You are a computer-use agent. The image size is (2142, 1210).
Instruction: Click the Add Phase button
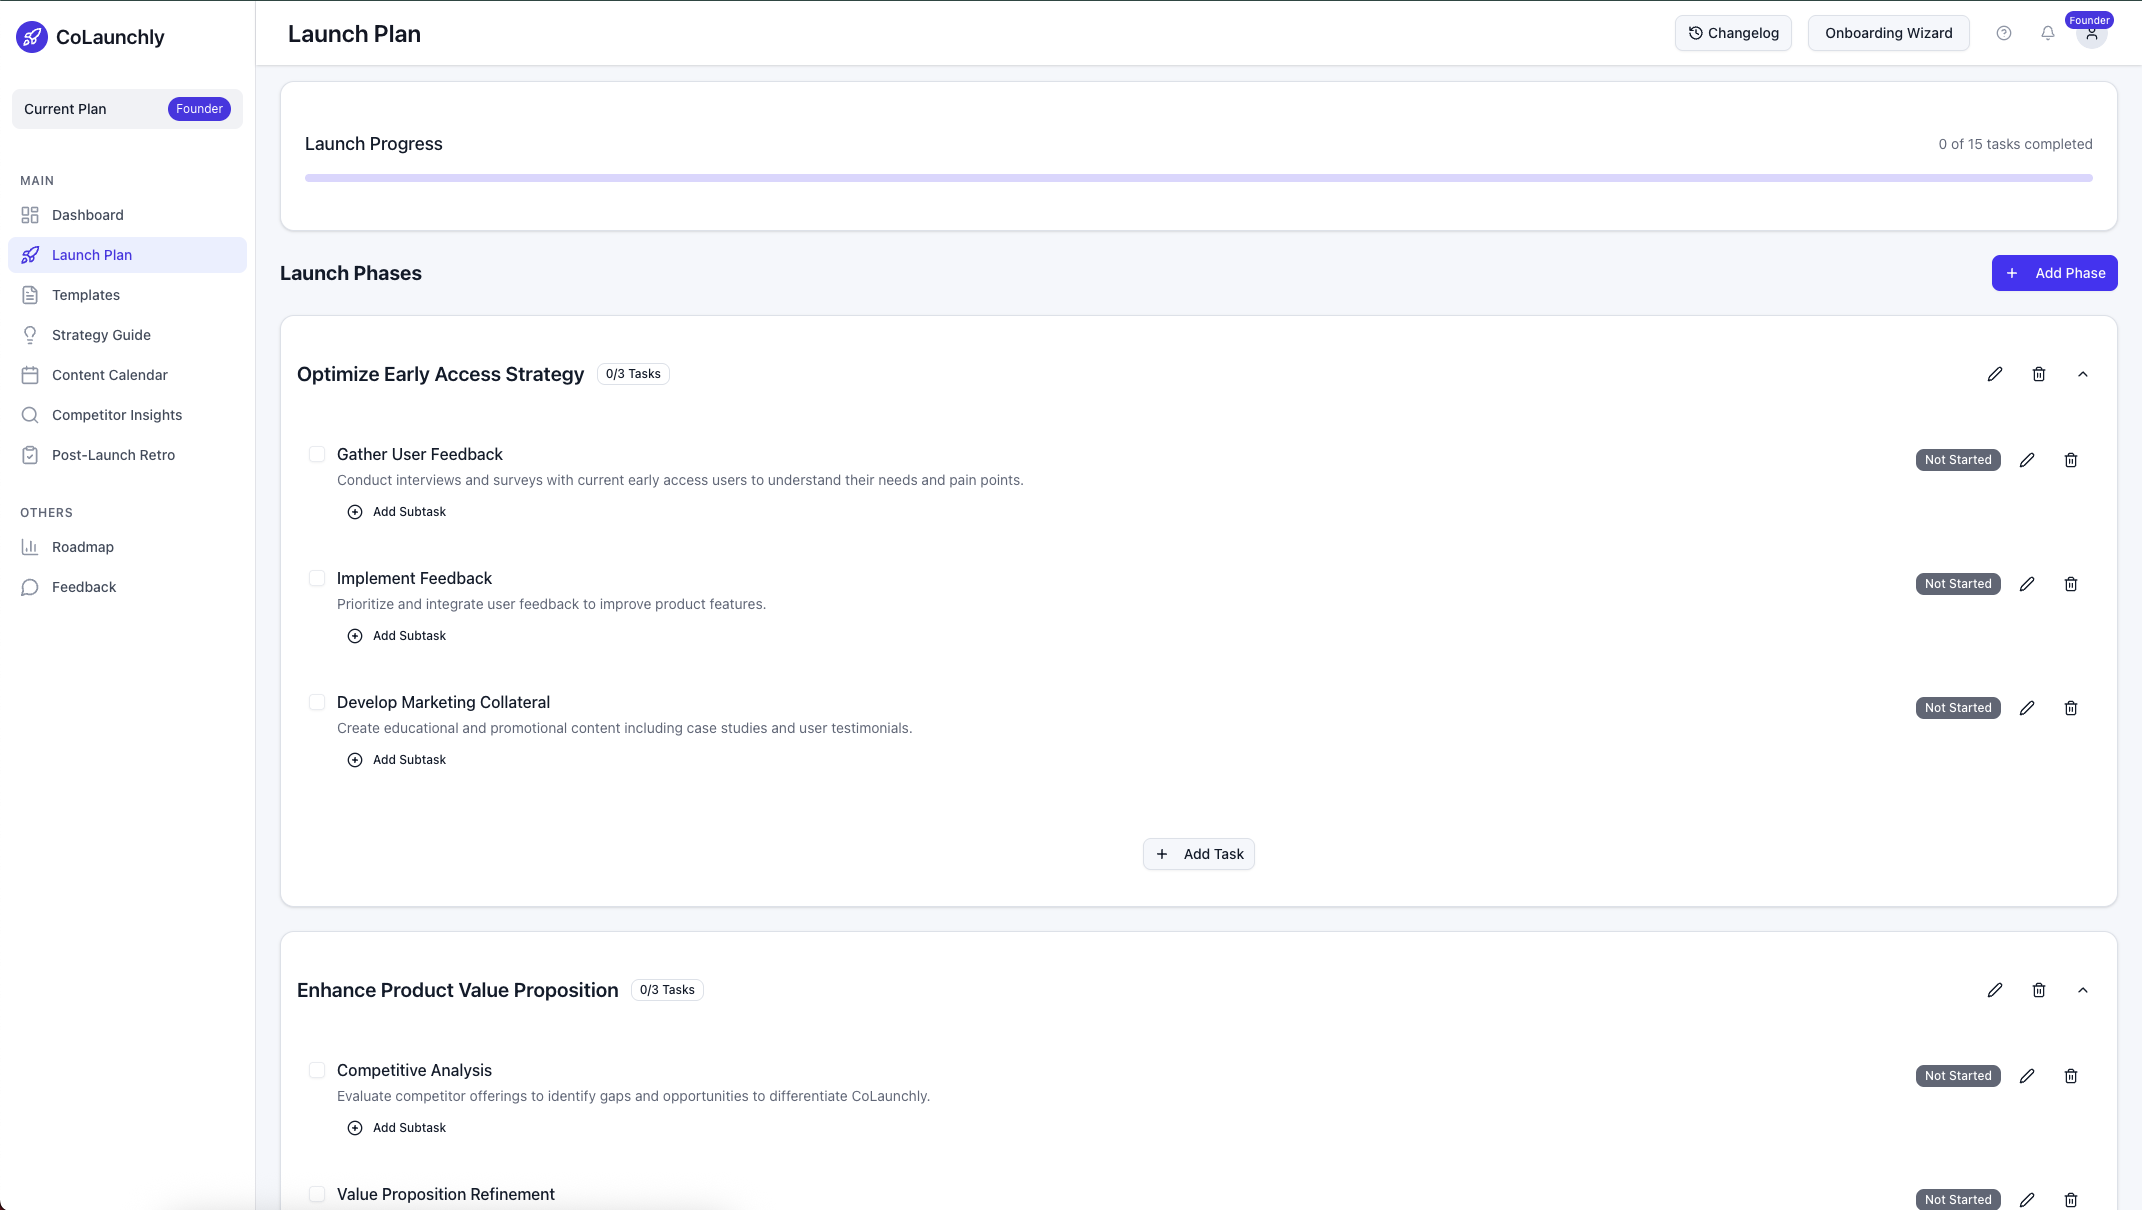click(x=2054, y=273)
